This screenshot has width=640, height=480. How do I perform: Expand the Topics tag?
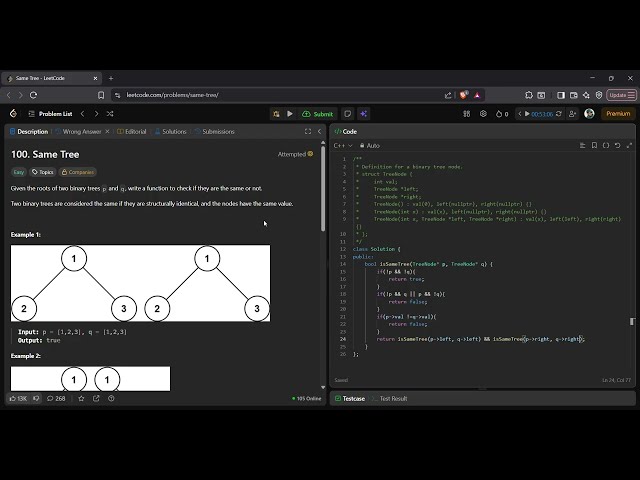click(x=42, y=172)
